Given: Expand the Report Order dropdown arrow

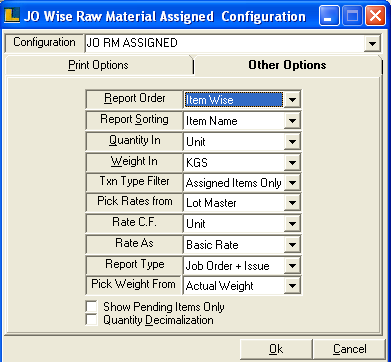Looking at the screenshot, I should pyautogui.click(x=292, y=100).
